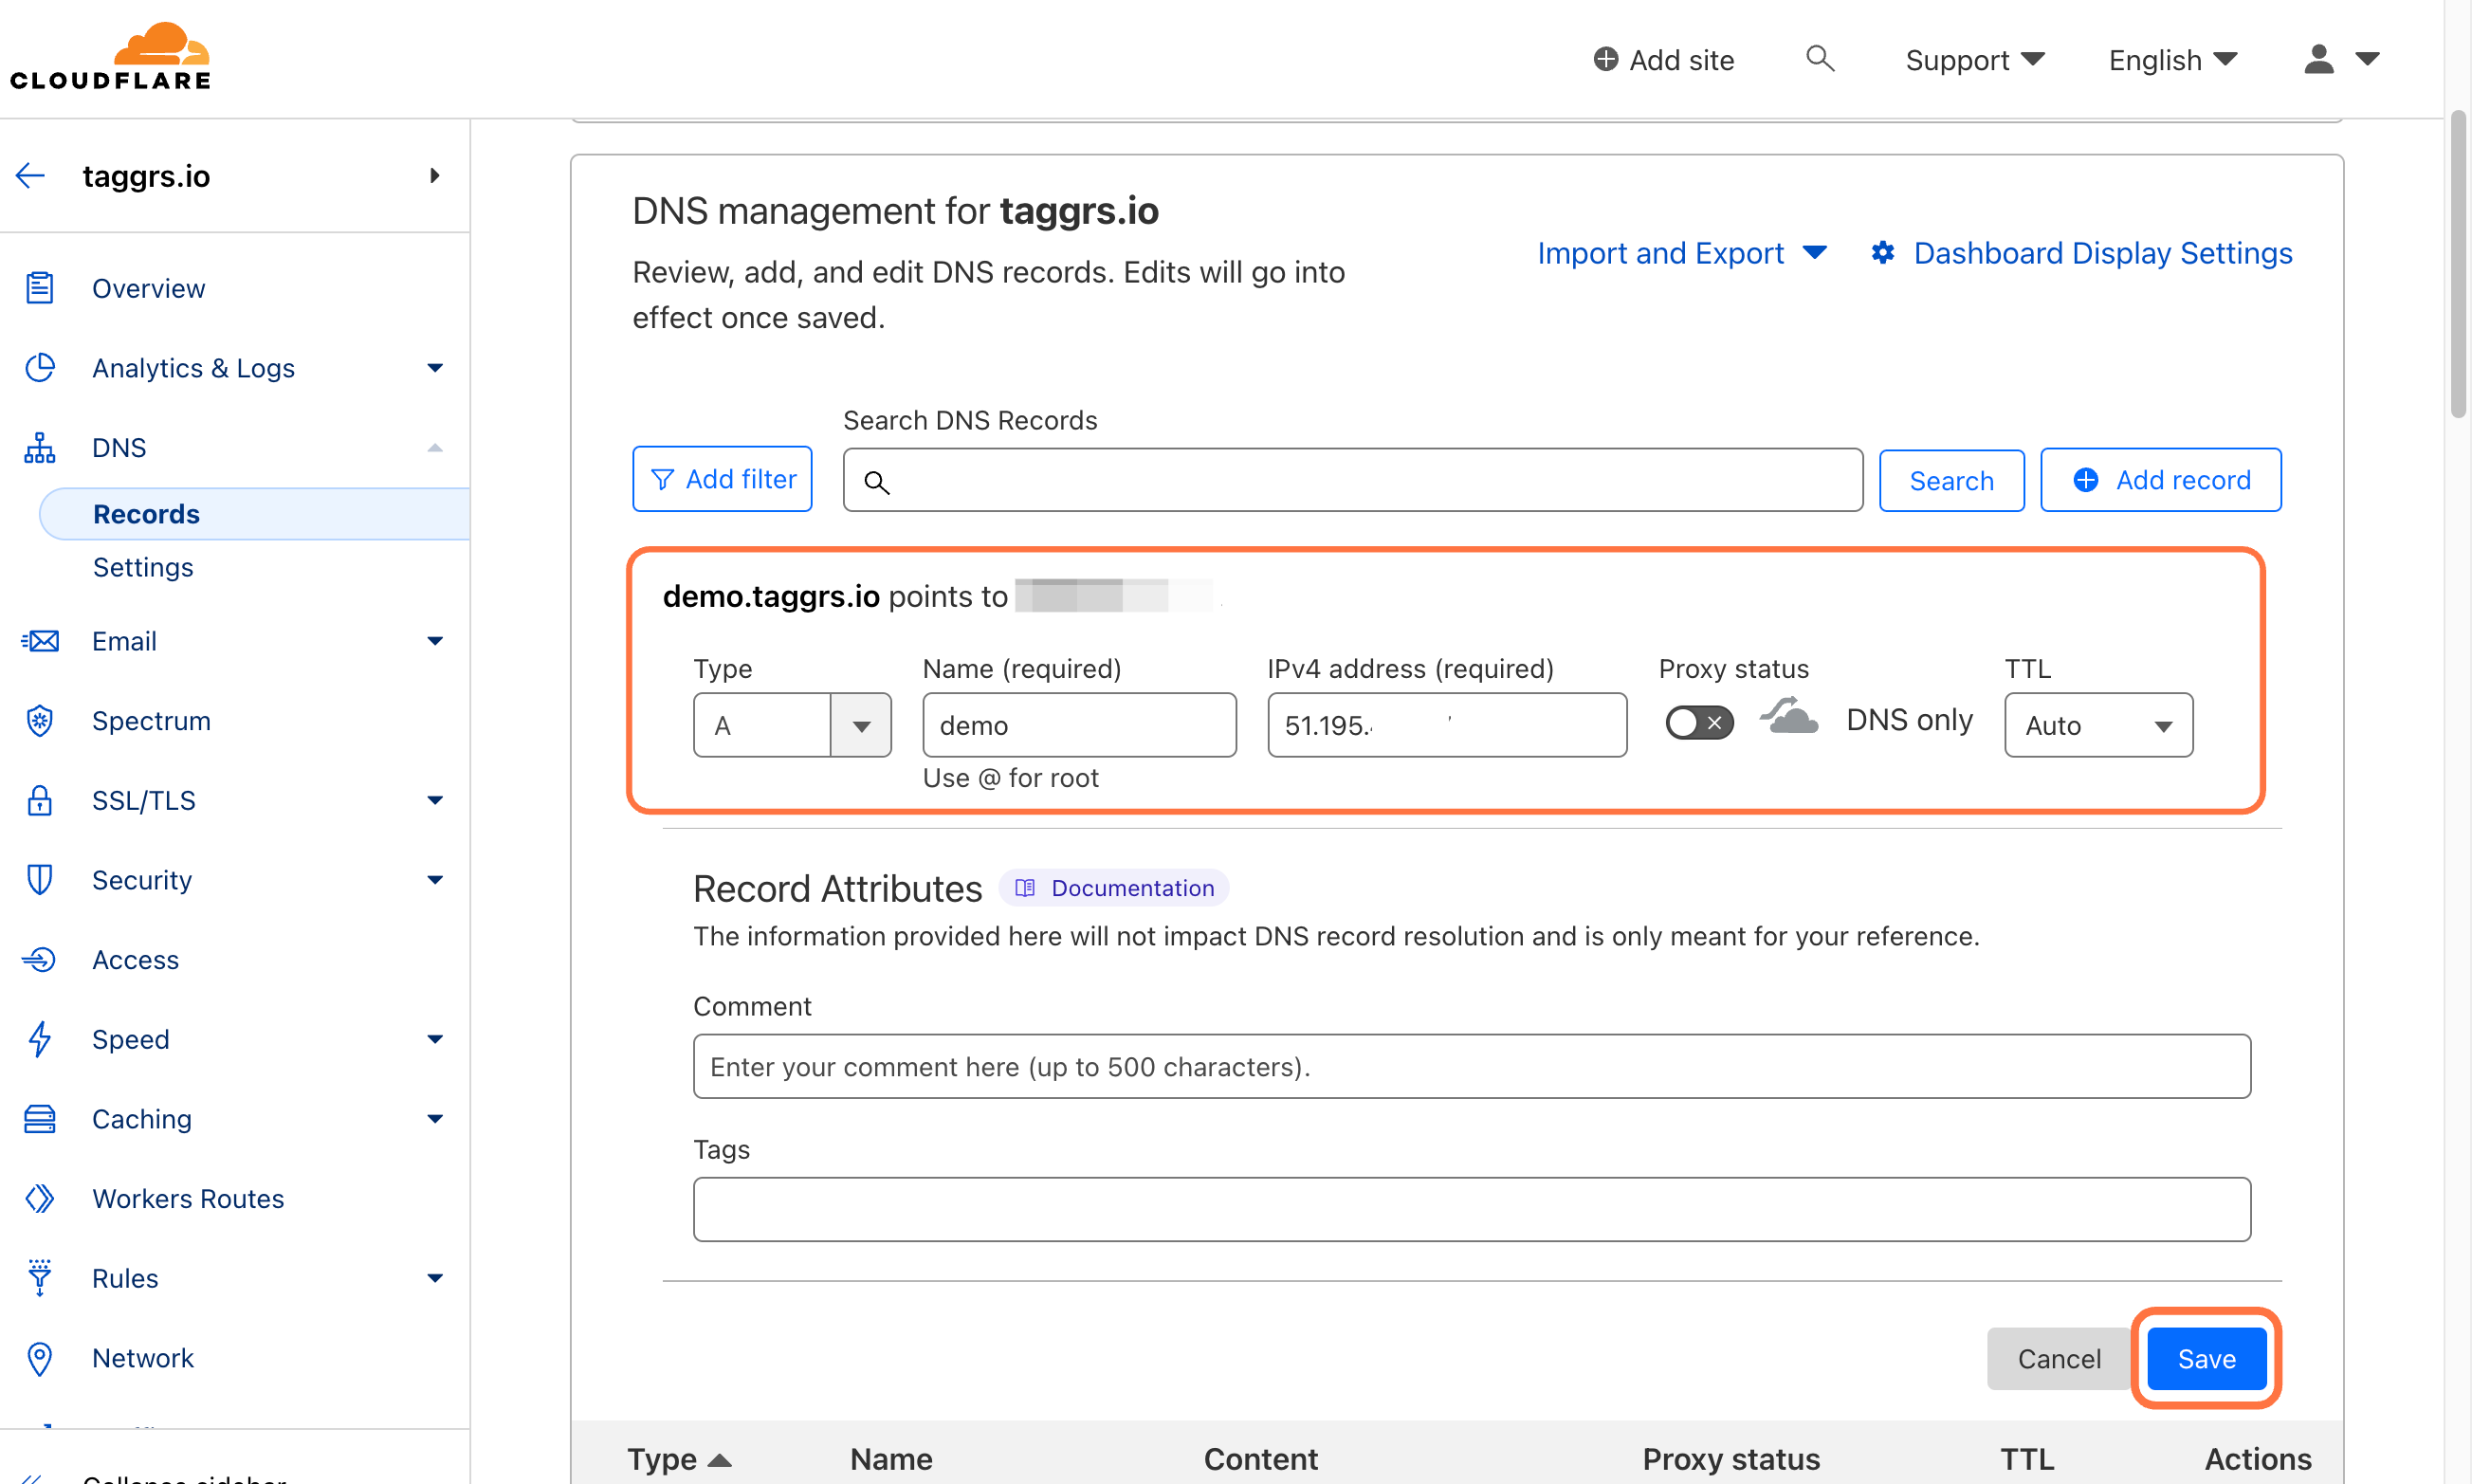Open the header search magnifier icon
The image size is (2472, 1484).
1820,59
